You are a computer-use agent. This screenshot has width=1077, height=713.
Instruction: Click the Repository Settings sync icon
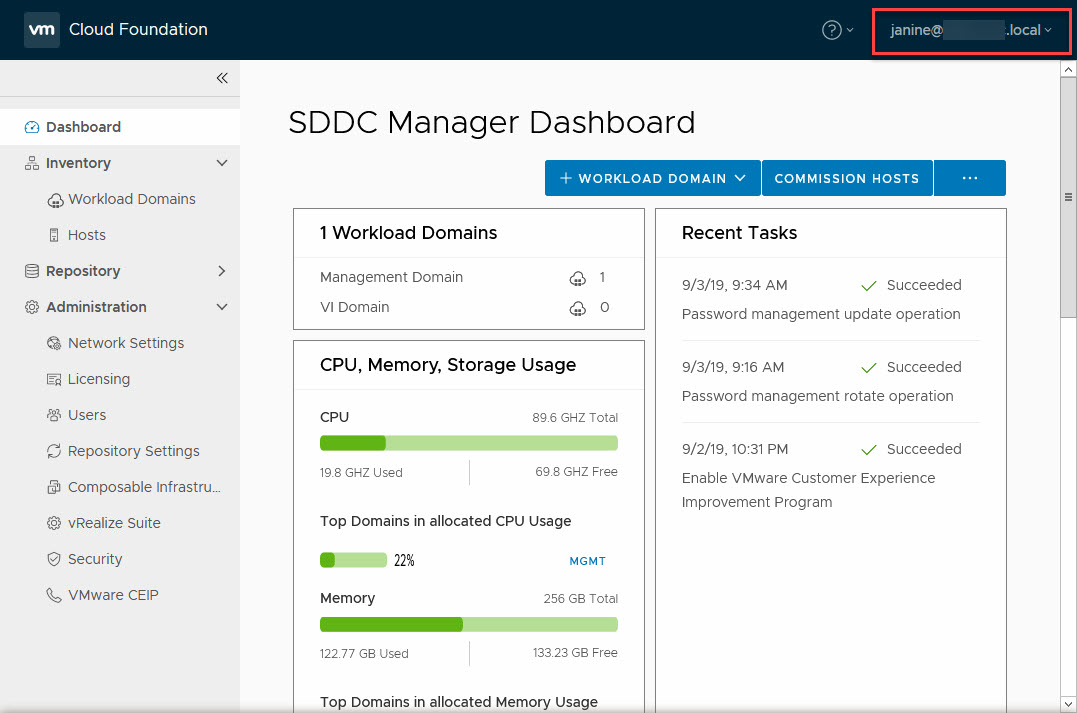[x=54, y=451]
